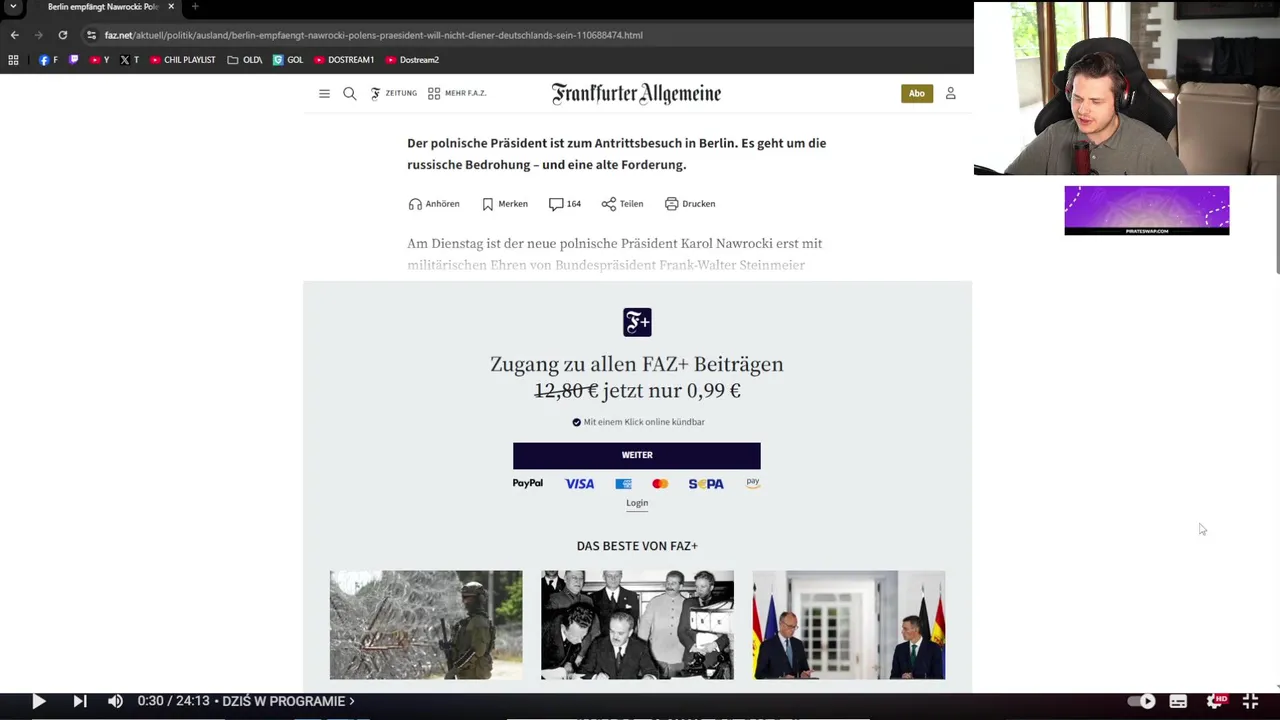1280x720 pixels.
Task: Open video quality settings gear
Action: pos(1215,702)
